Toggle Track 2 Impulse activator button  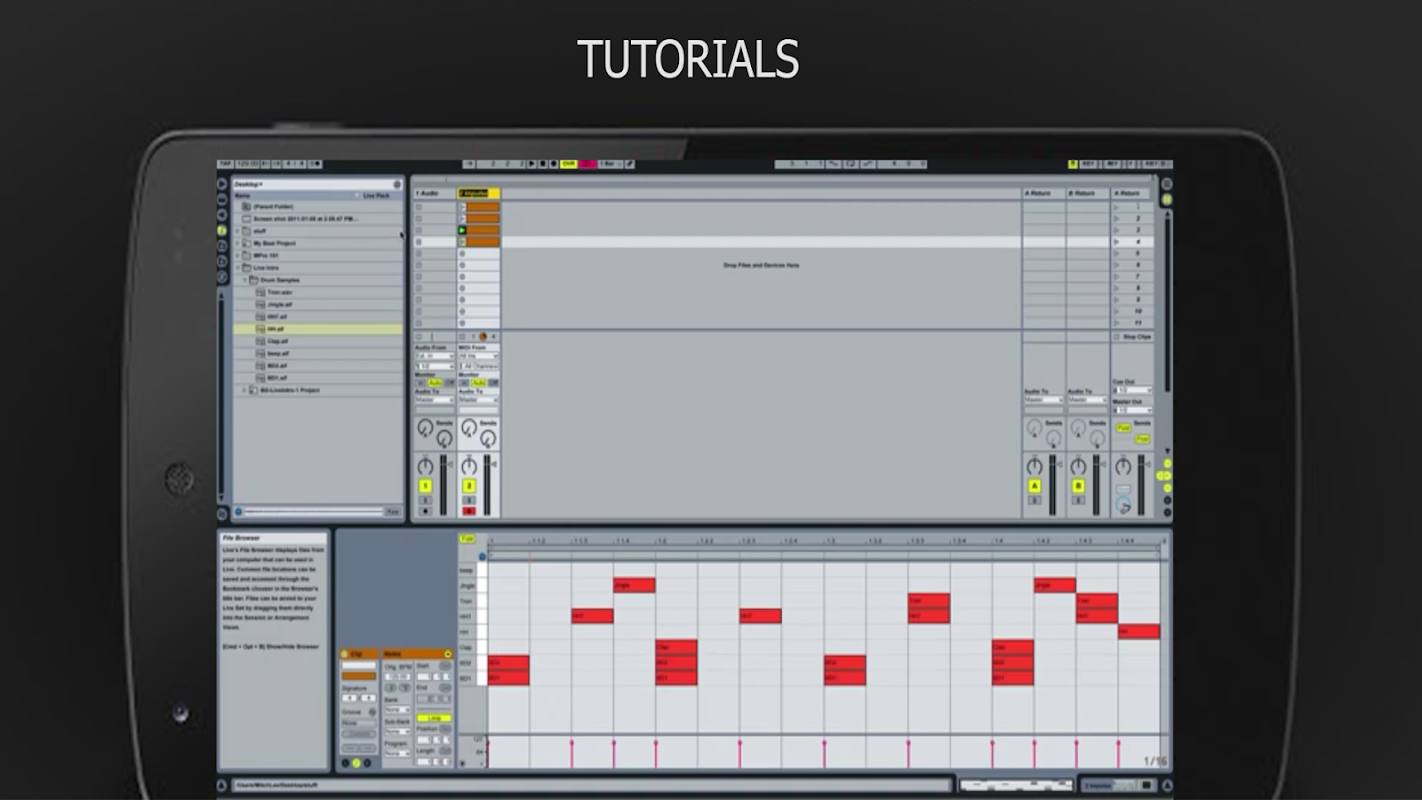pyautogui.click(x=469, y=486)
